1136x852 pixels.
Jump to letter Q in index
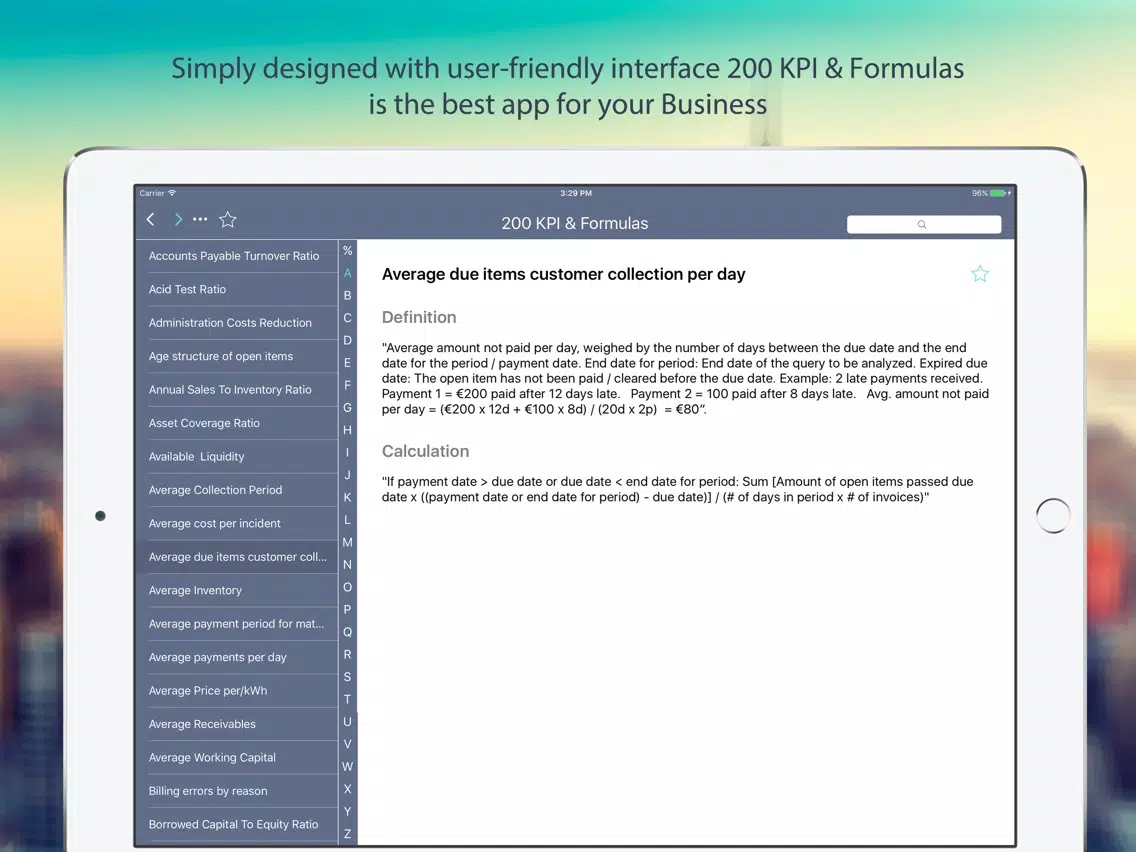coord(348,632)
